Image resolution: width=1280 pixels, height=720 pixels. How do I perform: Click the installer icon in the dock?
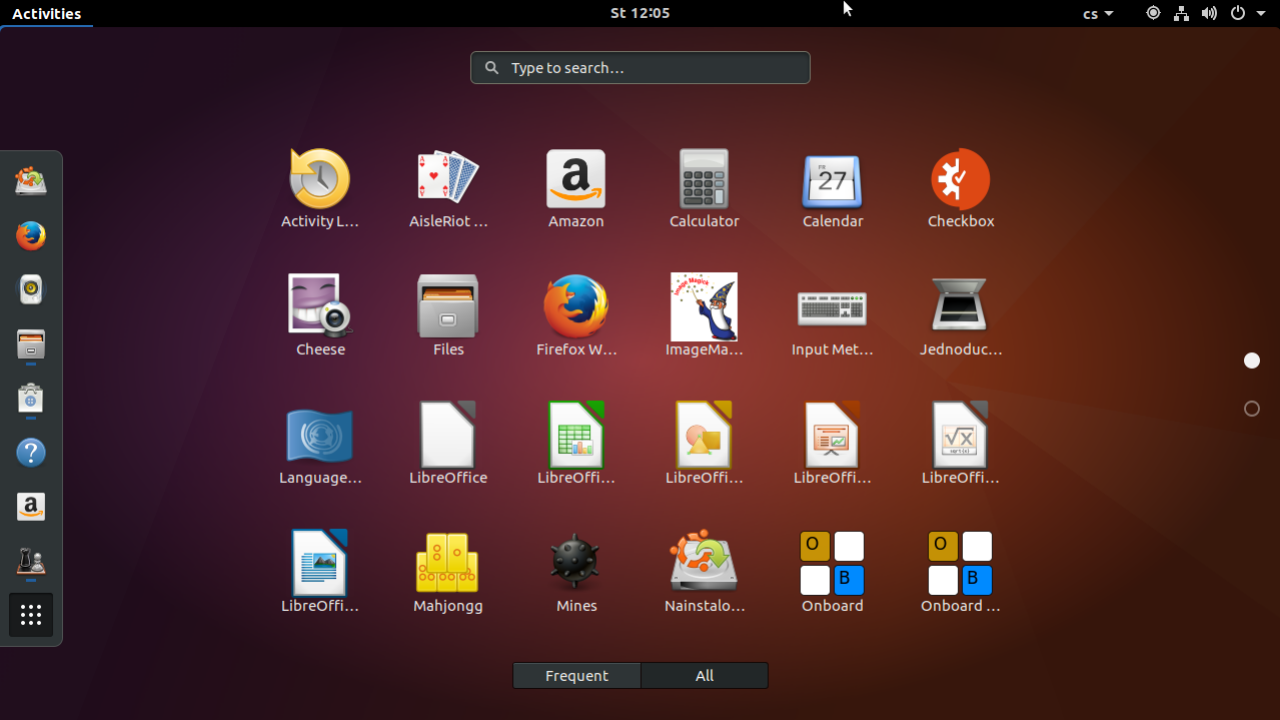coord(31,182)
